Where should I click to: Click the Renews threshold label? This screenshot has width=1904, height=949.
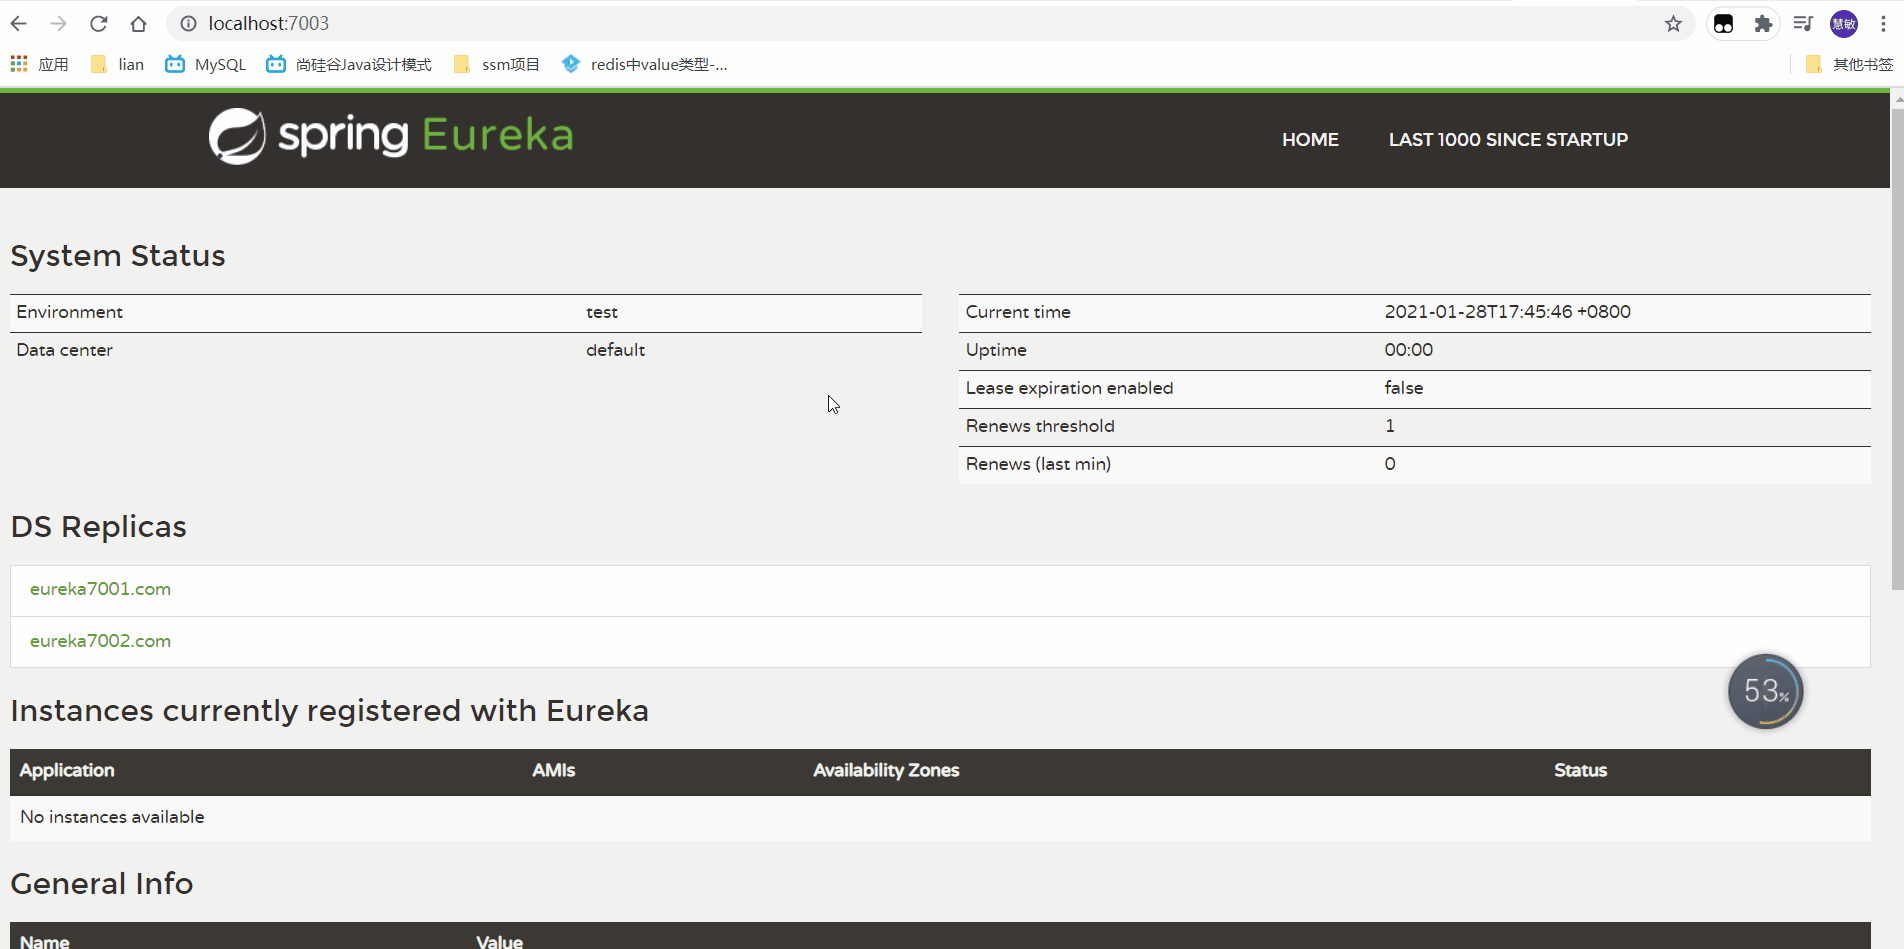coord(1040,426)
